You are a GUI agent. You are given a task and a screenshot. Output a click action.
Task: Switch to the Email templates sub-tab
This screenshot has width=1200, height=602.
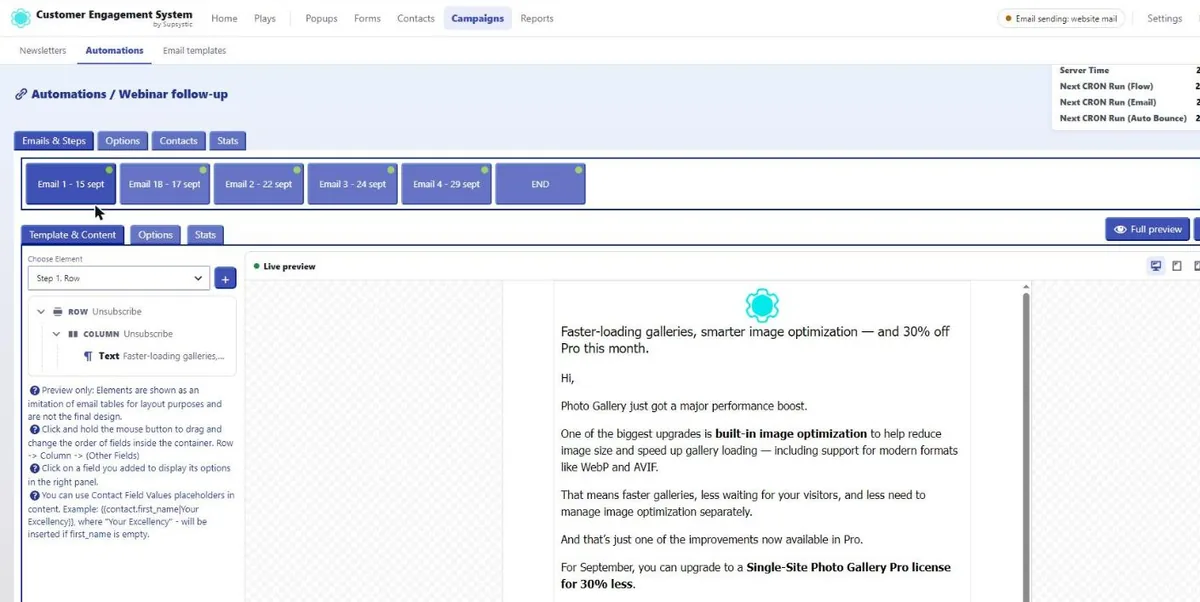[x=194, y=51]
